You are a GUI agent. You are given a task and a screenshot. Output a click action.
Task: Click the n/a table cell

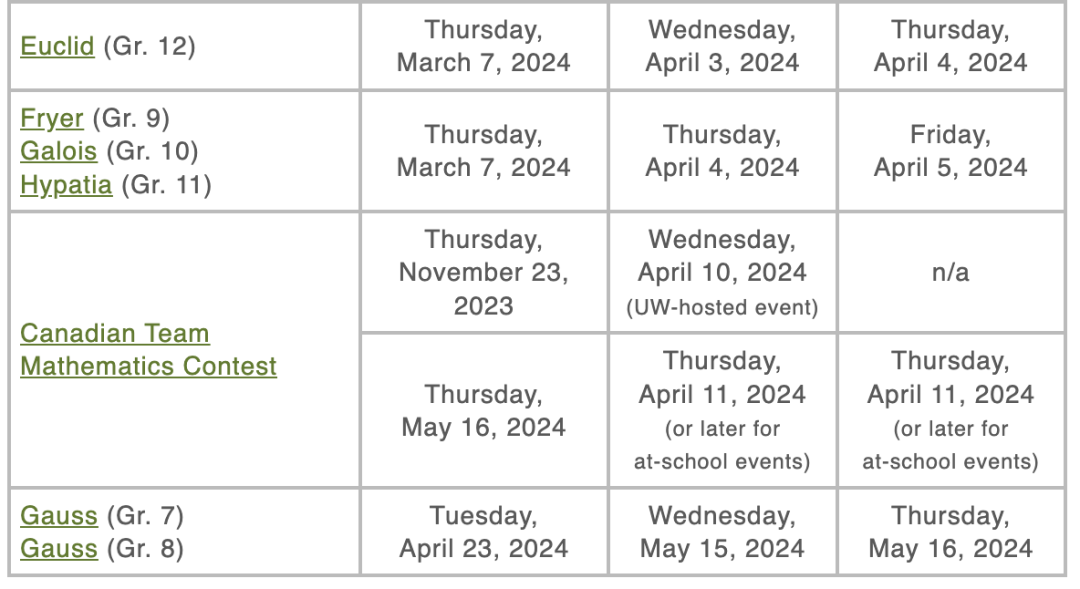point(950,272)
